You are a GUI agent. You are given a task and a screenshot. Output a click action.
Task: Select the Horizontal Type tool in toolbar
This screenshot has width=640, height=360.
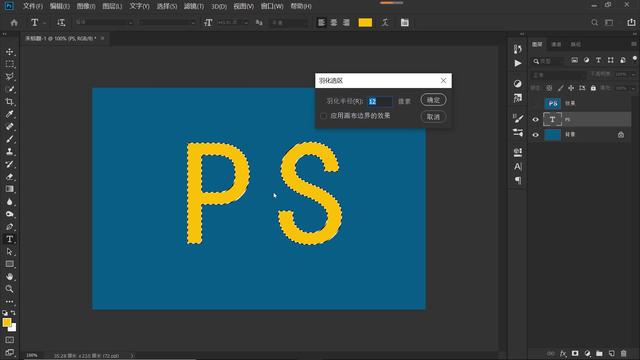pos(9,239)
